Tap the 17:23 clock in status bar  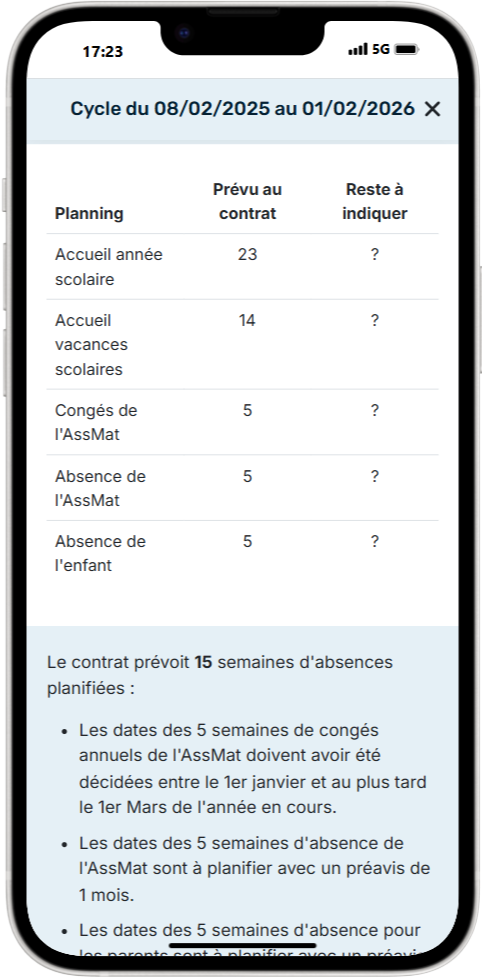pos(103,52)
